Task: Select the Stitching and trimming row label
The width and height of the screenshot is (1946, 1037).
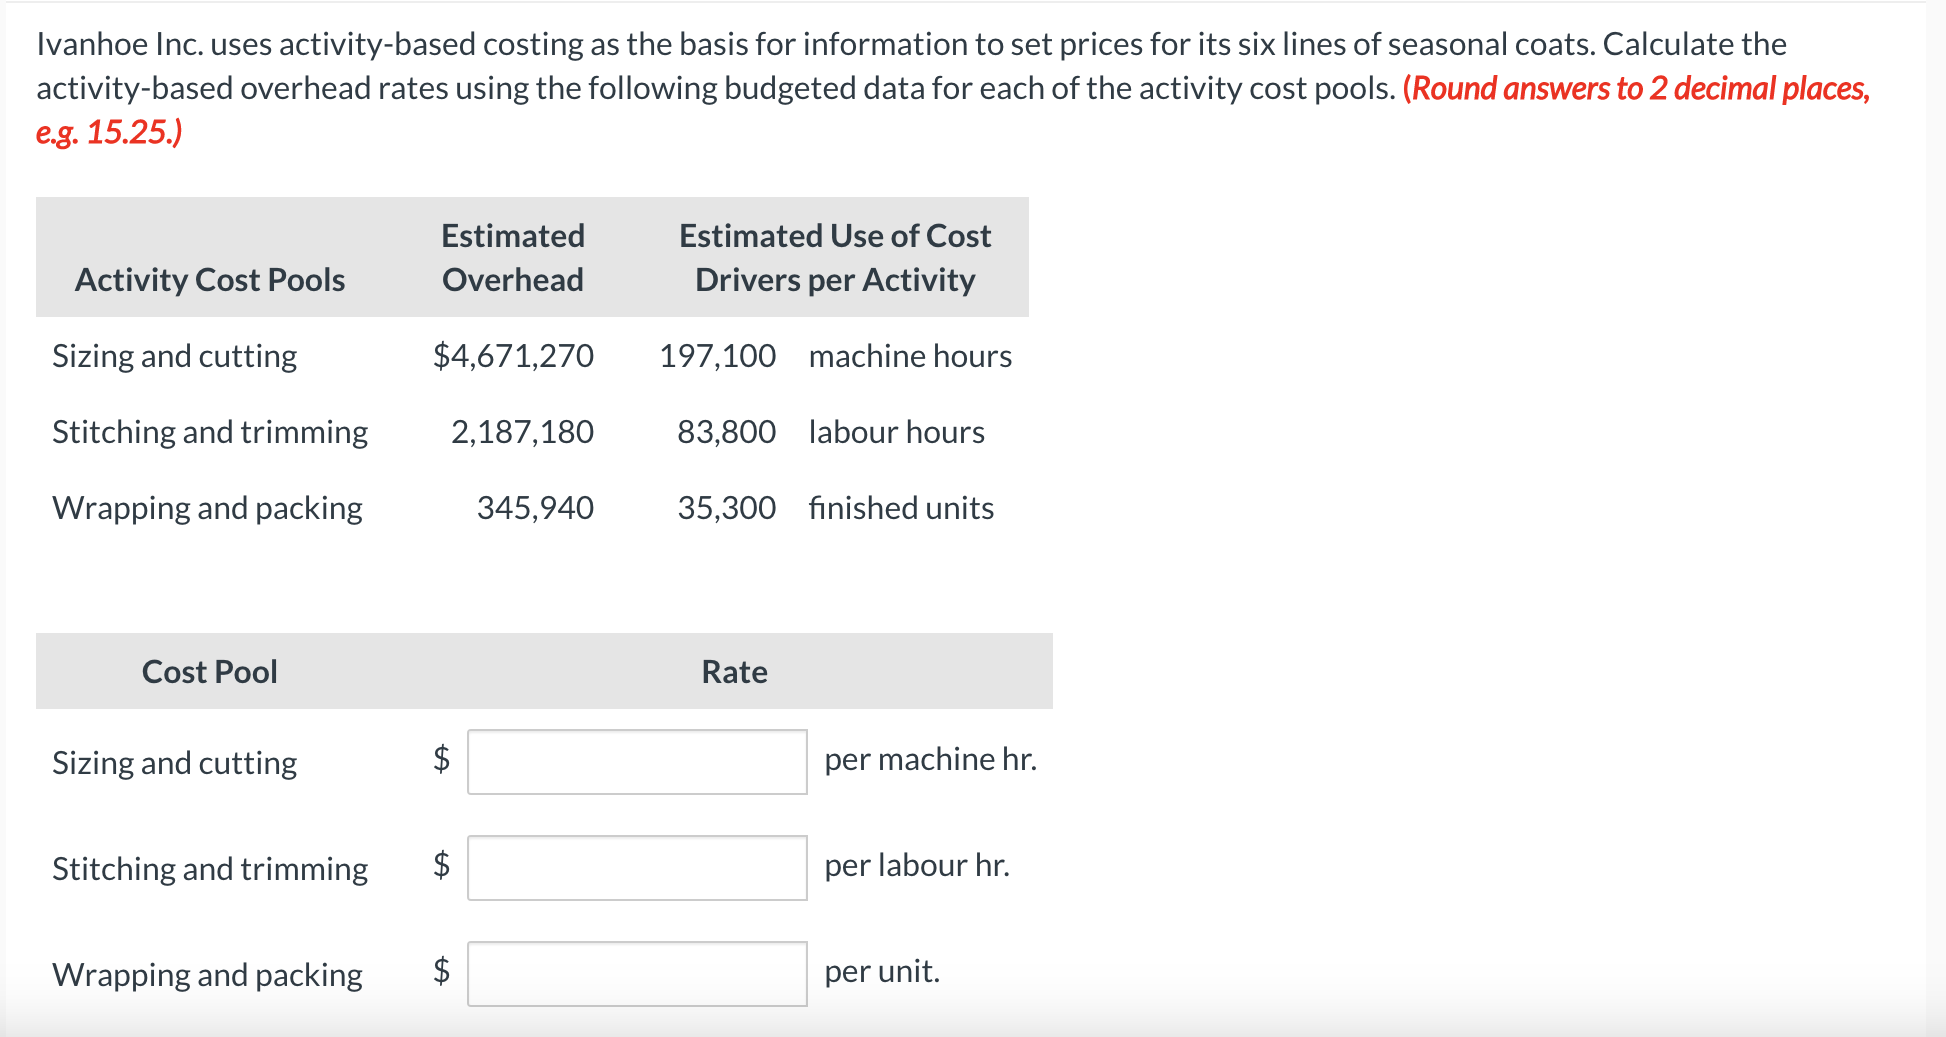Action: 209,432
